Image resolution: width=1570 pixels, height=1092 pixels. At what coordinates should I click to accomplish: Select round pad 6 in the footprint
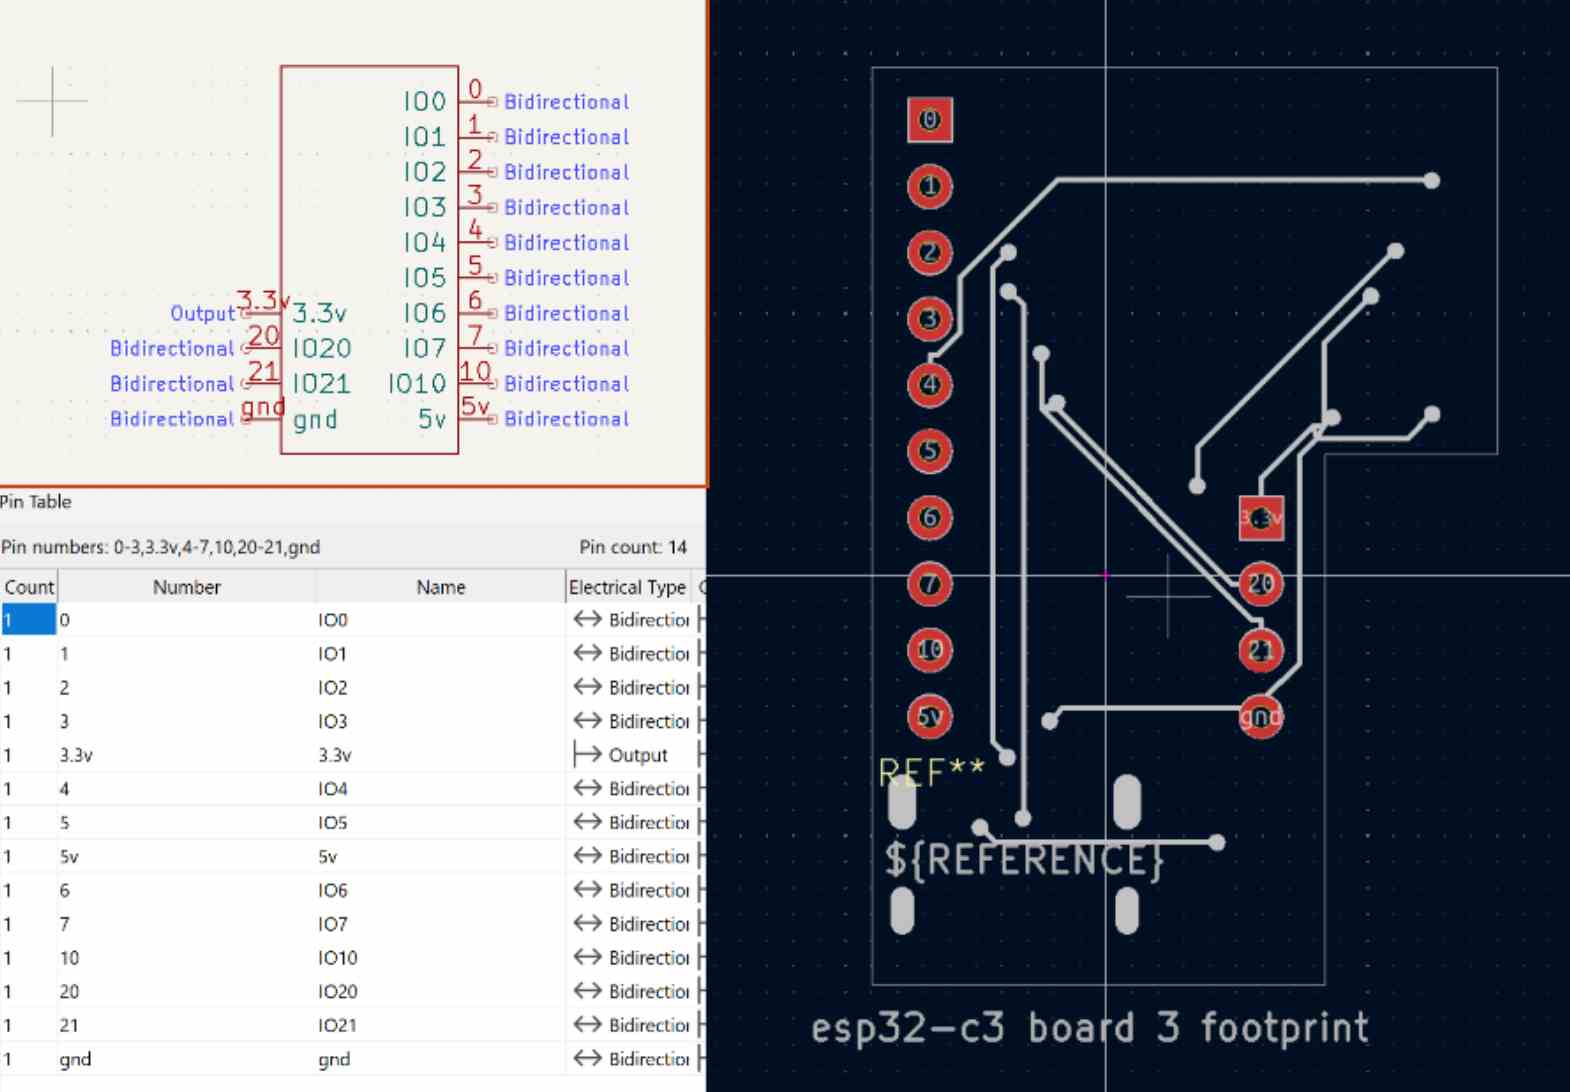(930, 518)
